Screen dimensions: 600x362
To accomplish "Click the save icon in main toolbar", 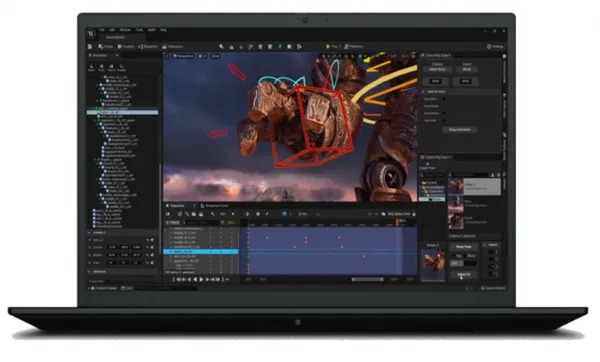I will 90,46.
